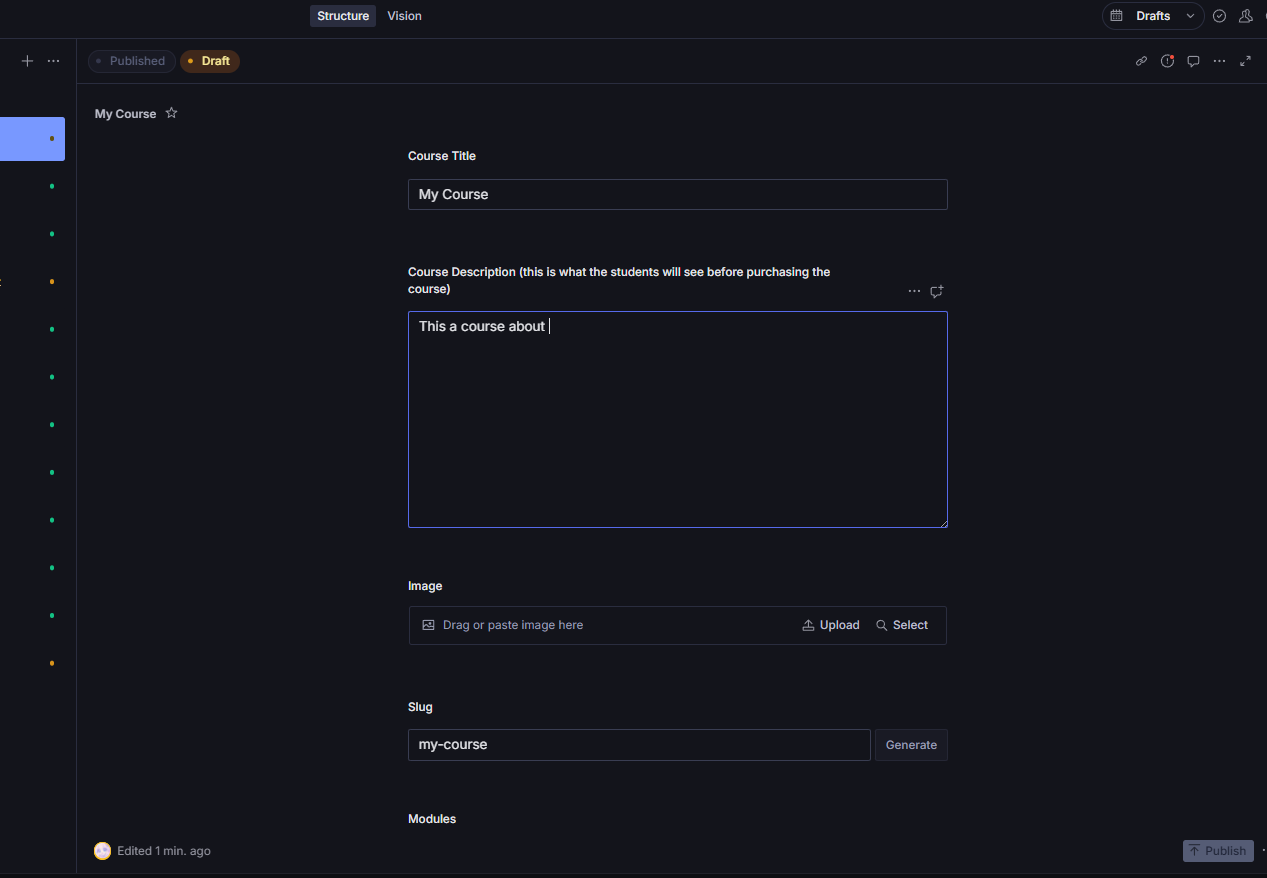
Task: Switch to the Vision tab
Action: click(404, 16)
